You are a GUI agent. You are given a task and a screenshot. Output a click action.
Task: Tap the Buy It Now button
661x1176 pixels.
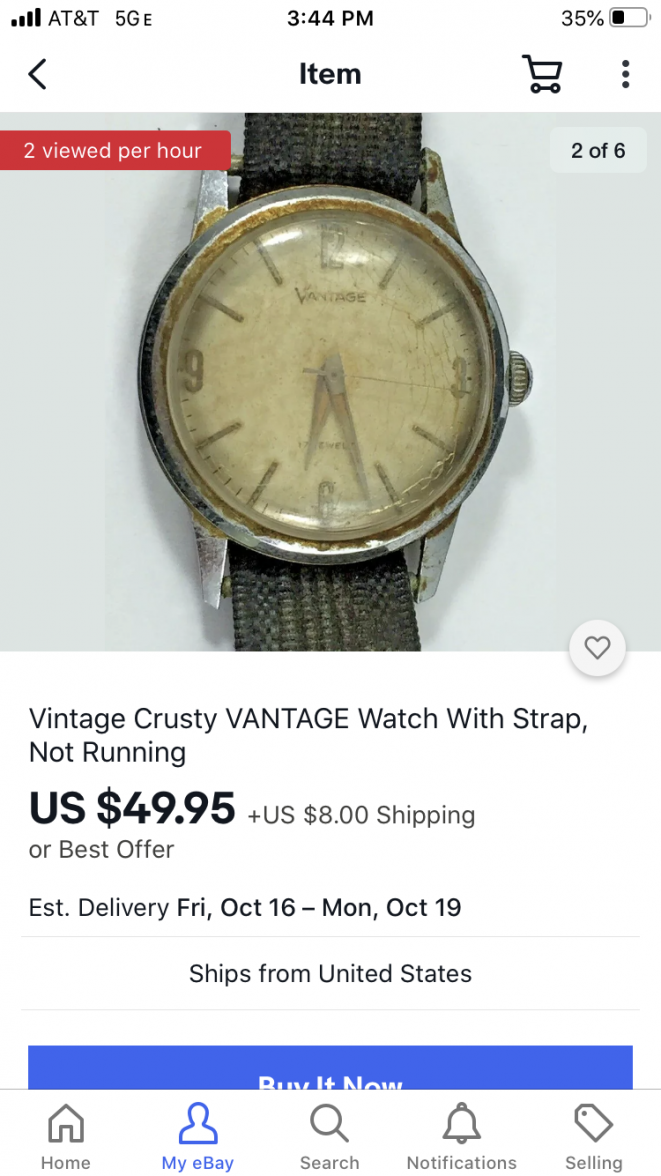pos(330,1068)
